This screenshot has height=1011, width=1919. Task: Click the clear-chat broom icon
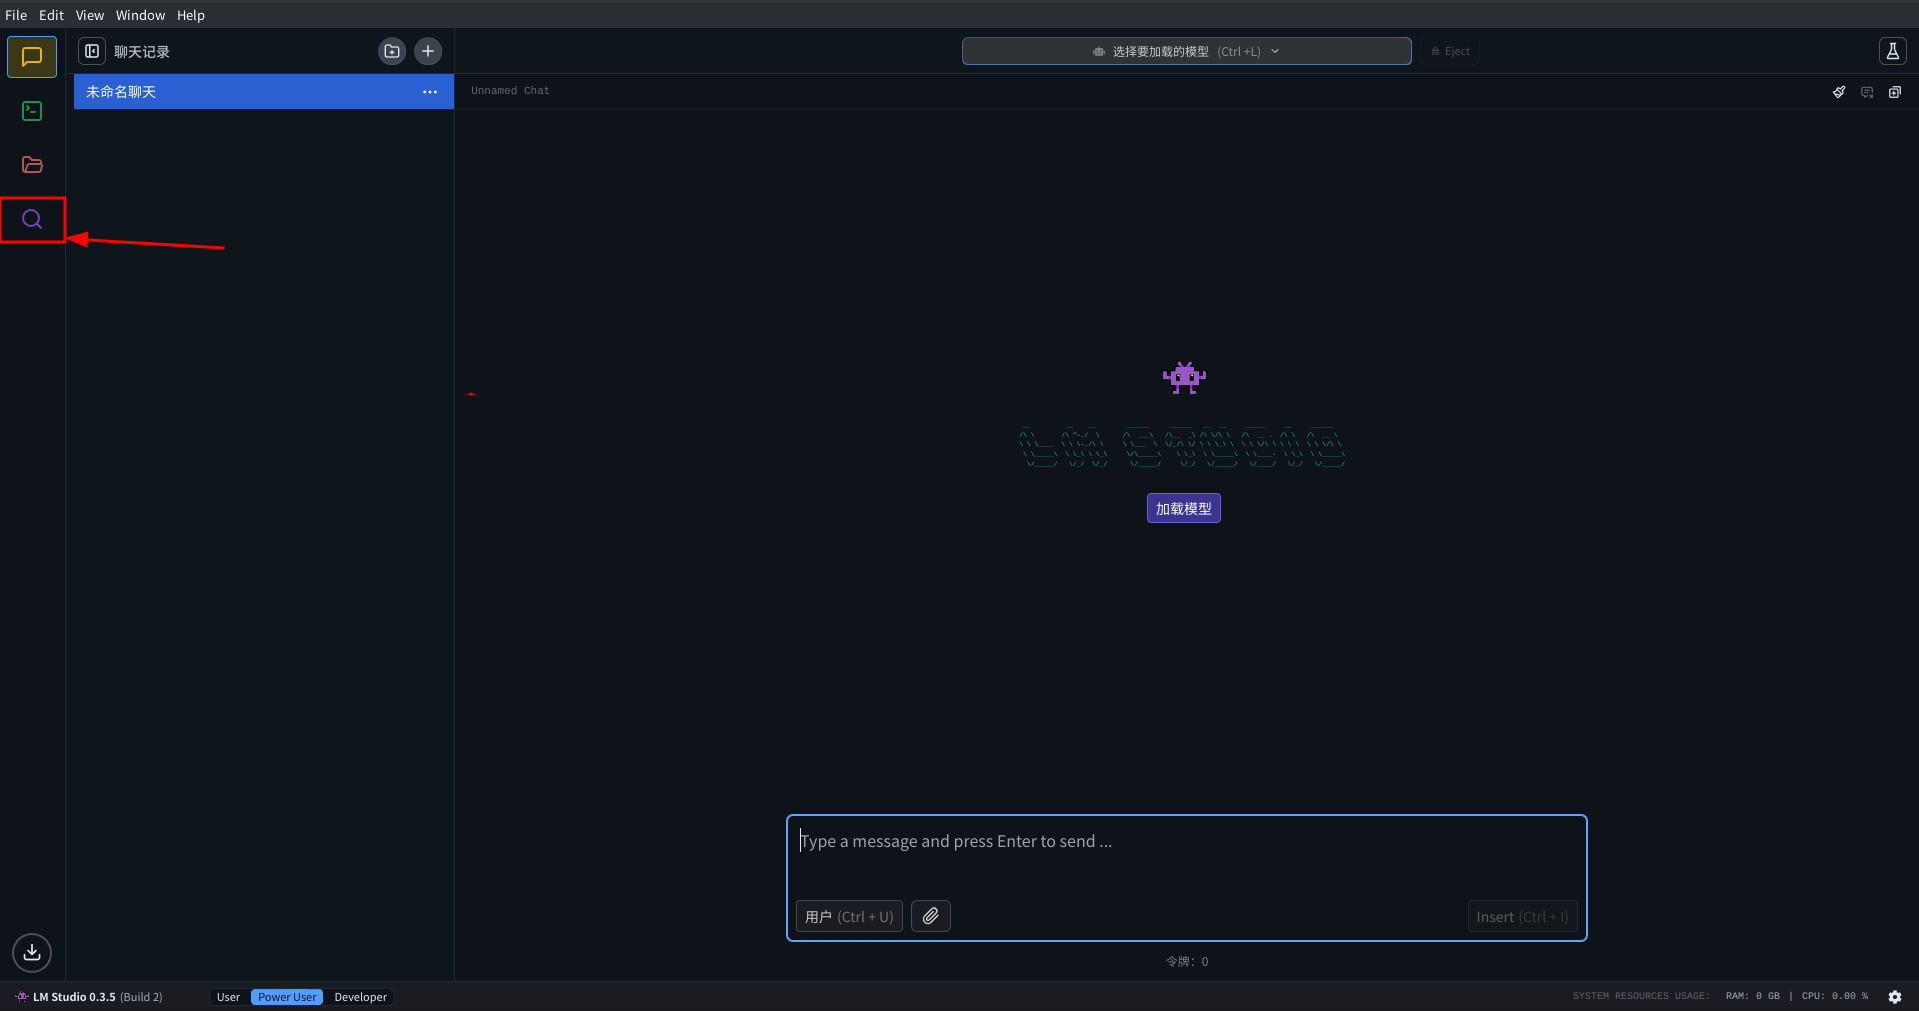[1839, 92]
